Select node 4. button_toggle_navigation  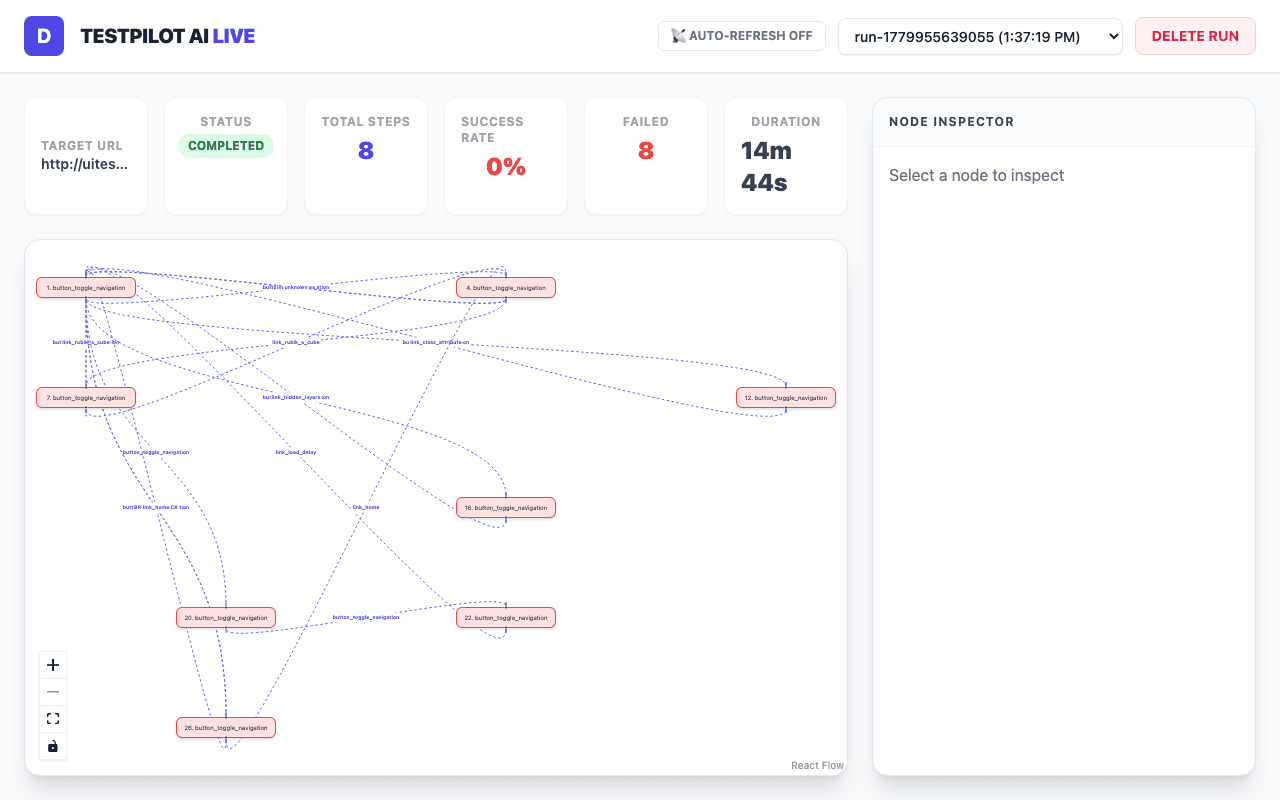pyautogui.click(x=506, y=288)
